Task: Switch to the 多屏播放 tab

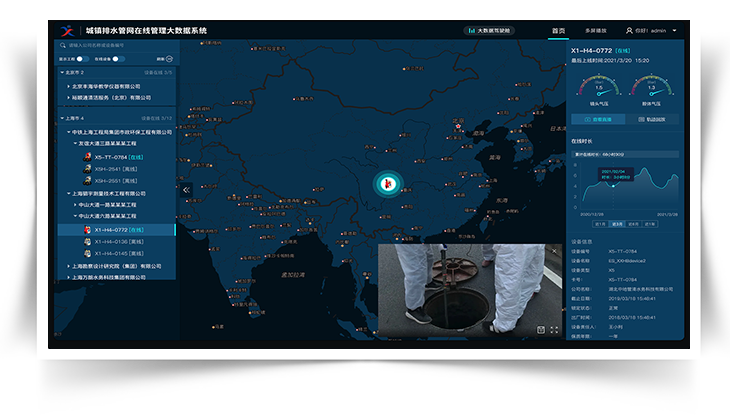Action: (598, 31)
